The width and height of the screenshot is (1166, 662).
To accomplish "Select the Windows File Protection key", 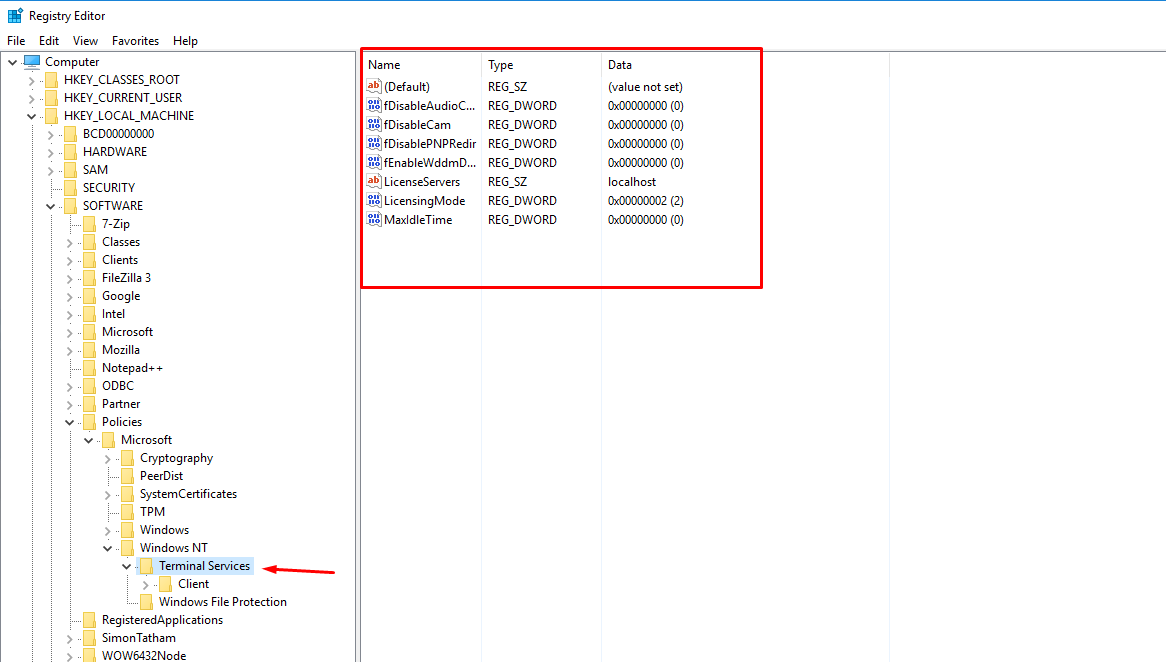I will tap(222, 602).
